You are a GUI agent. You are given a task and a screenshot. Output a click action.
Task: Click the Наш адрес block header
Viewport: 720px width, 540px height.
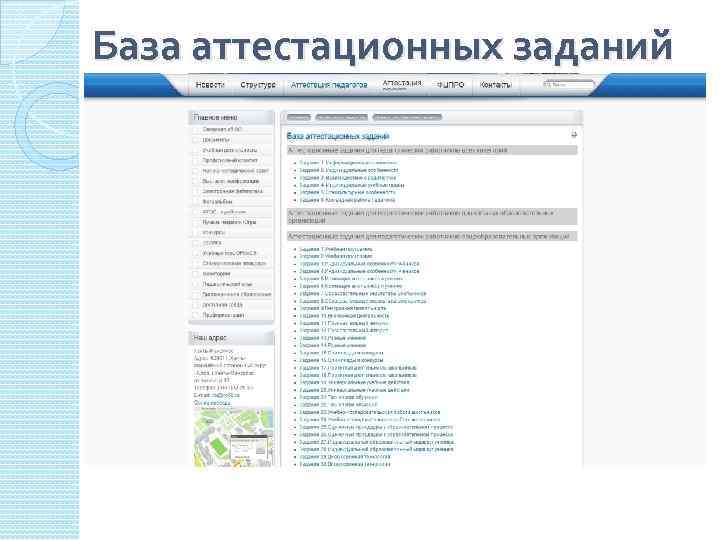(231, 338)
